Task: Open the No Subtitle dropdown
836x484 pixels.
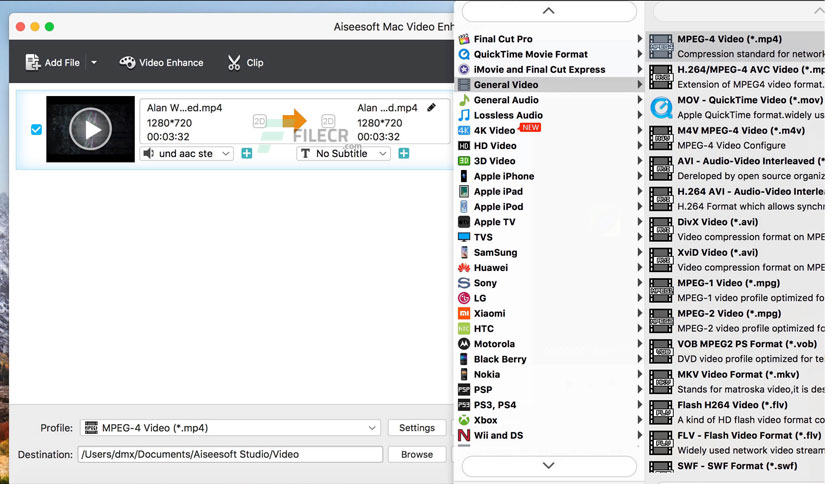Action: point(343,154)
